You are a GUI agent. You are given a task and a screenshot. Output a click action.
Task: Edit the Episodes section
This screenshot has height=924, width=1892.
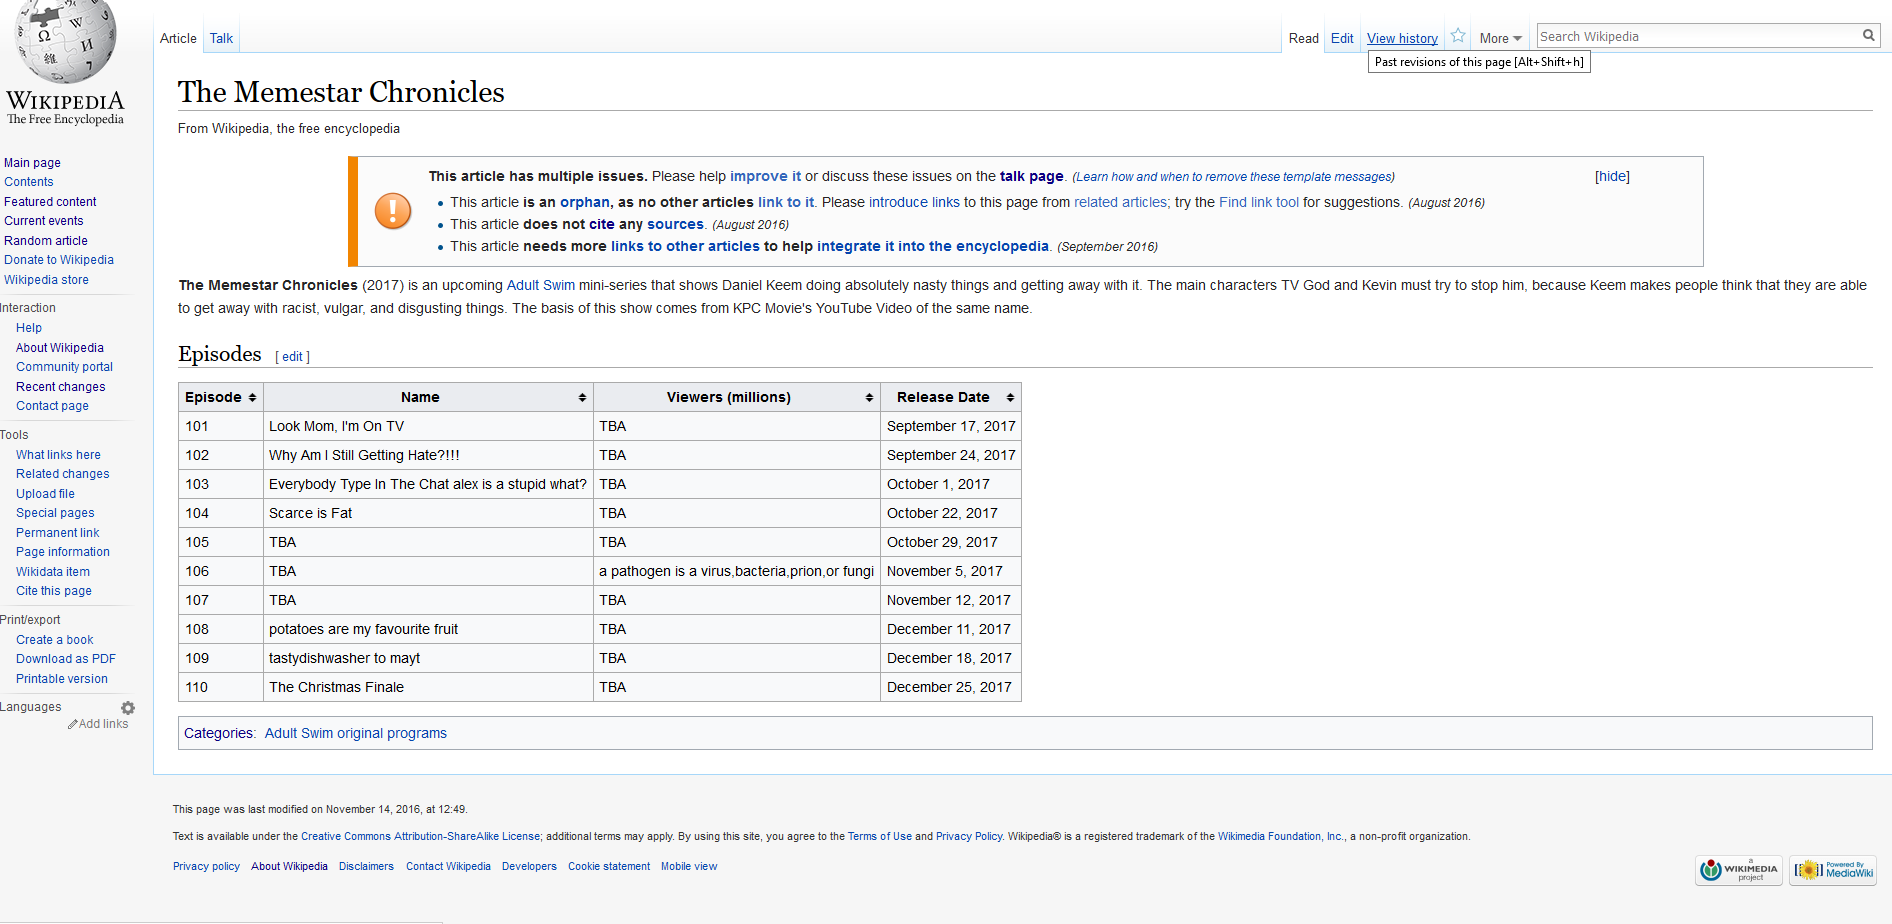(292, 357)
